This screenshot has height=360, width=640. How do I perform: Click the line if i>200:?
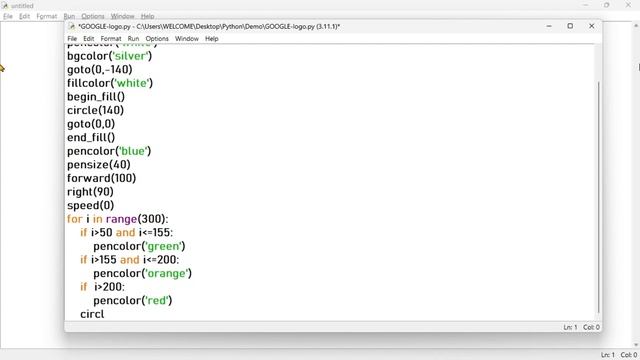pos(102,287)
